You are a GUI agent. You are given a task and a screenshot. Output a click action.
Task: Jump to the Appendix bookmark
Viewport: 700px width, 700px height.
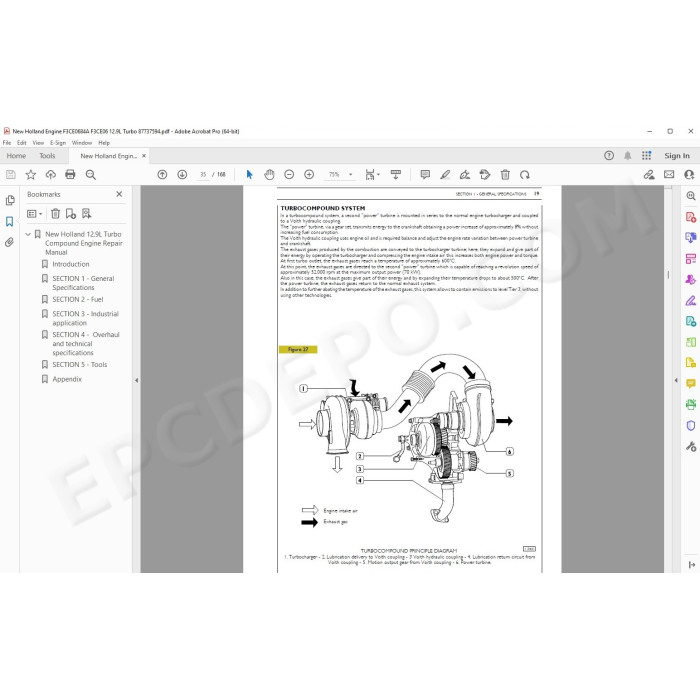pos(67,379)
